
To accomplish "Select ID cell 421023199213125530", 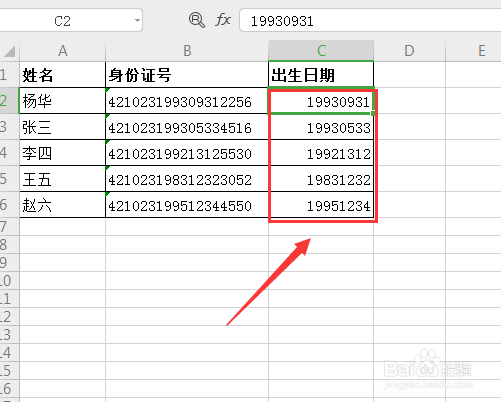I will pyautogui.click(x=187, y=153).
